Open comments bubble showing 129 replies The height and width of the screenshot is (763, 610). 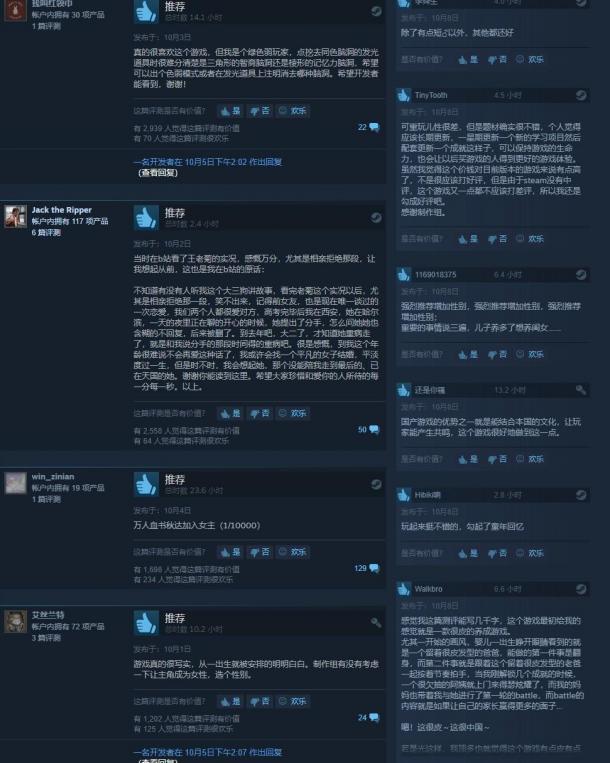pos(367,568)
